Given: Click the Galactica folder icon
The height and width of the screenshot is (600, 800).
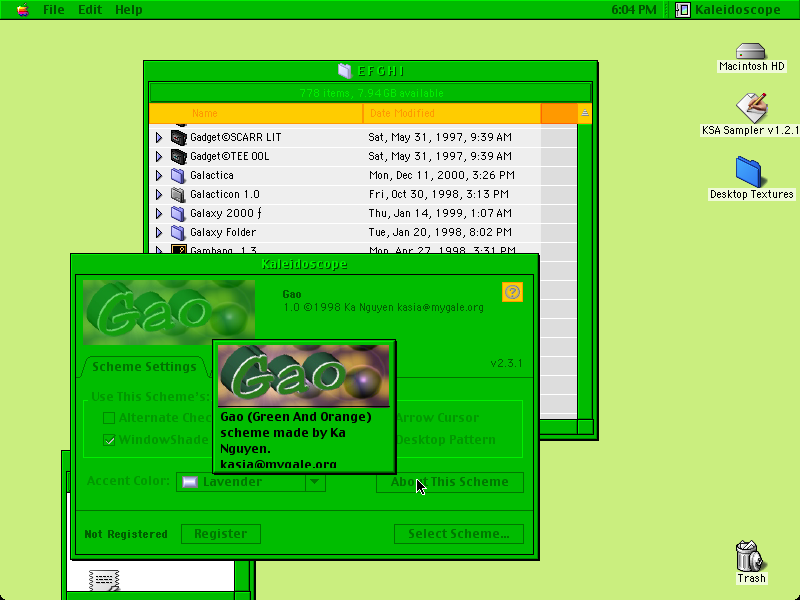Looking at the screenshot, I should pyautogui.click(x=178, y=176).
